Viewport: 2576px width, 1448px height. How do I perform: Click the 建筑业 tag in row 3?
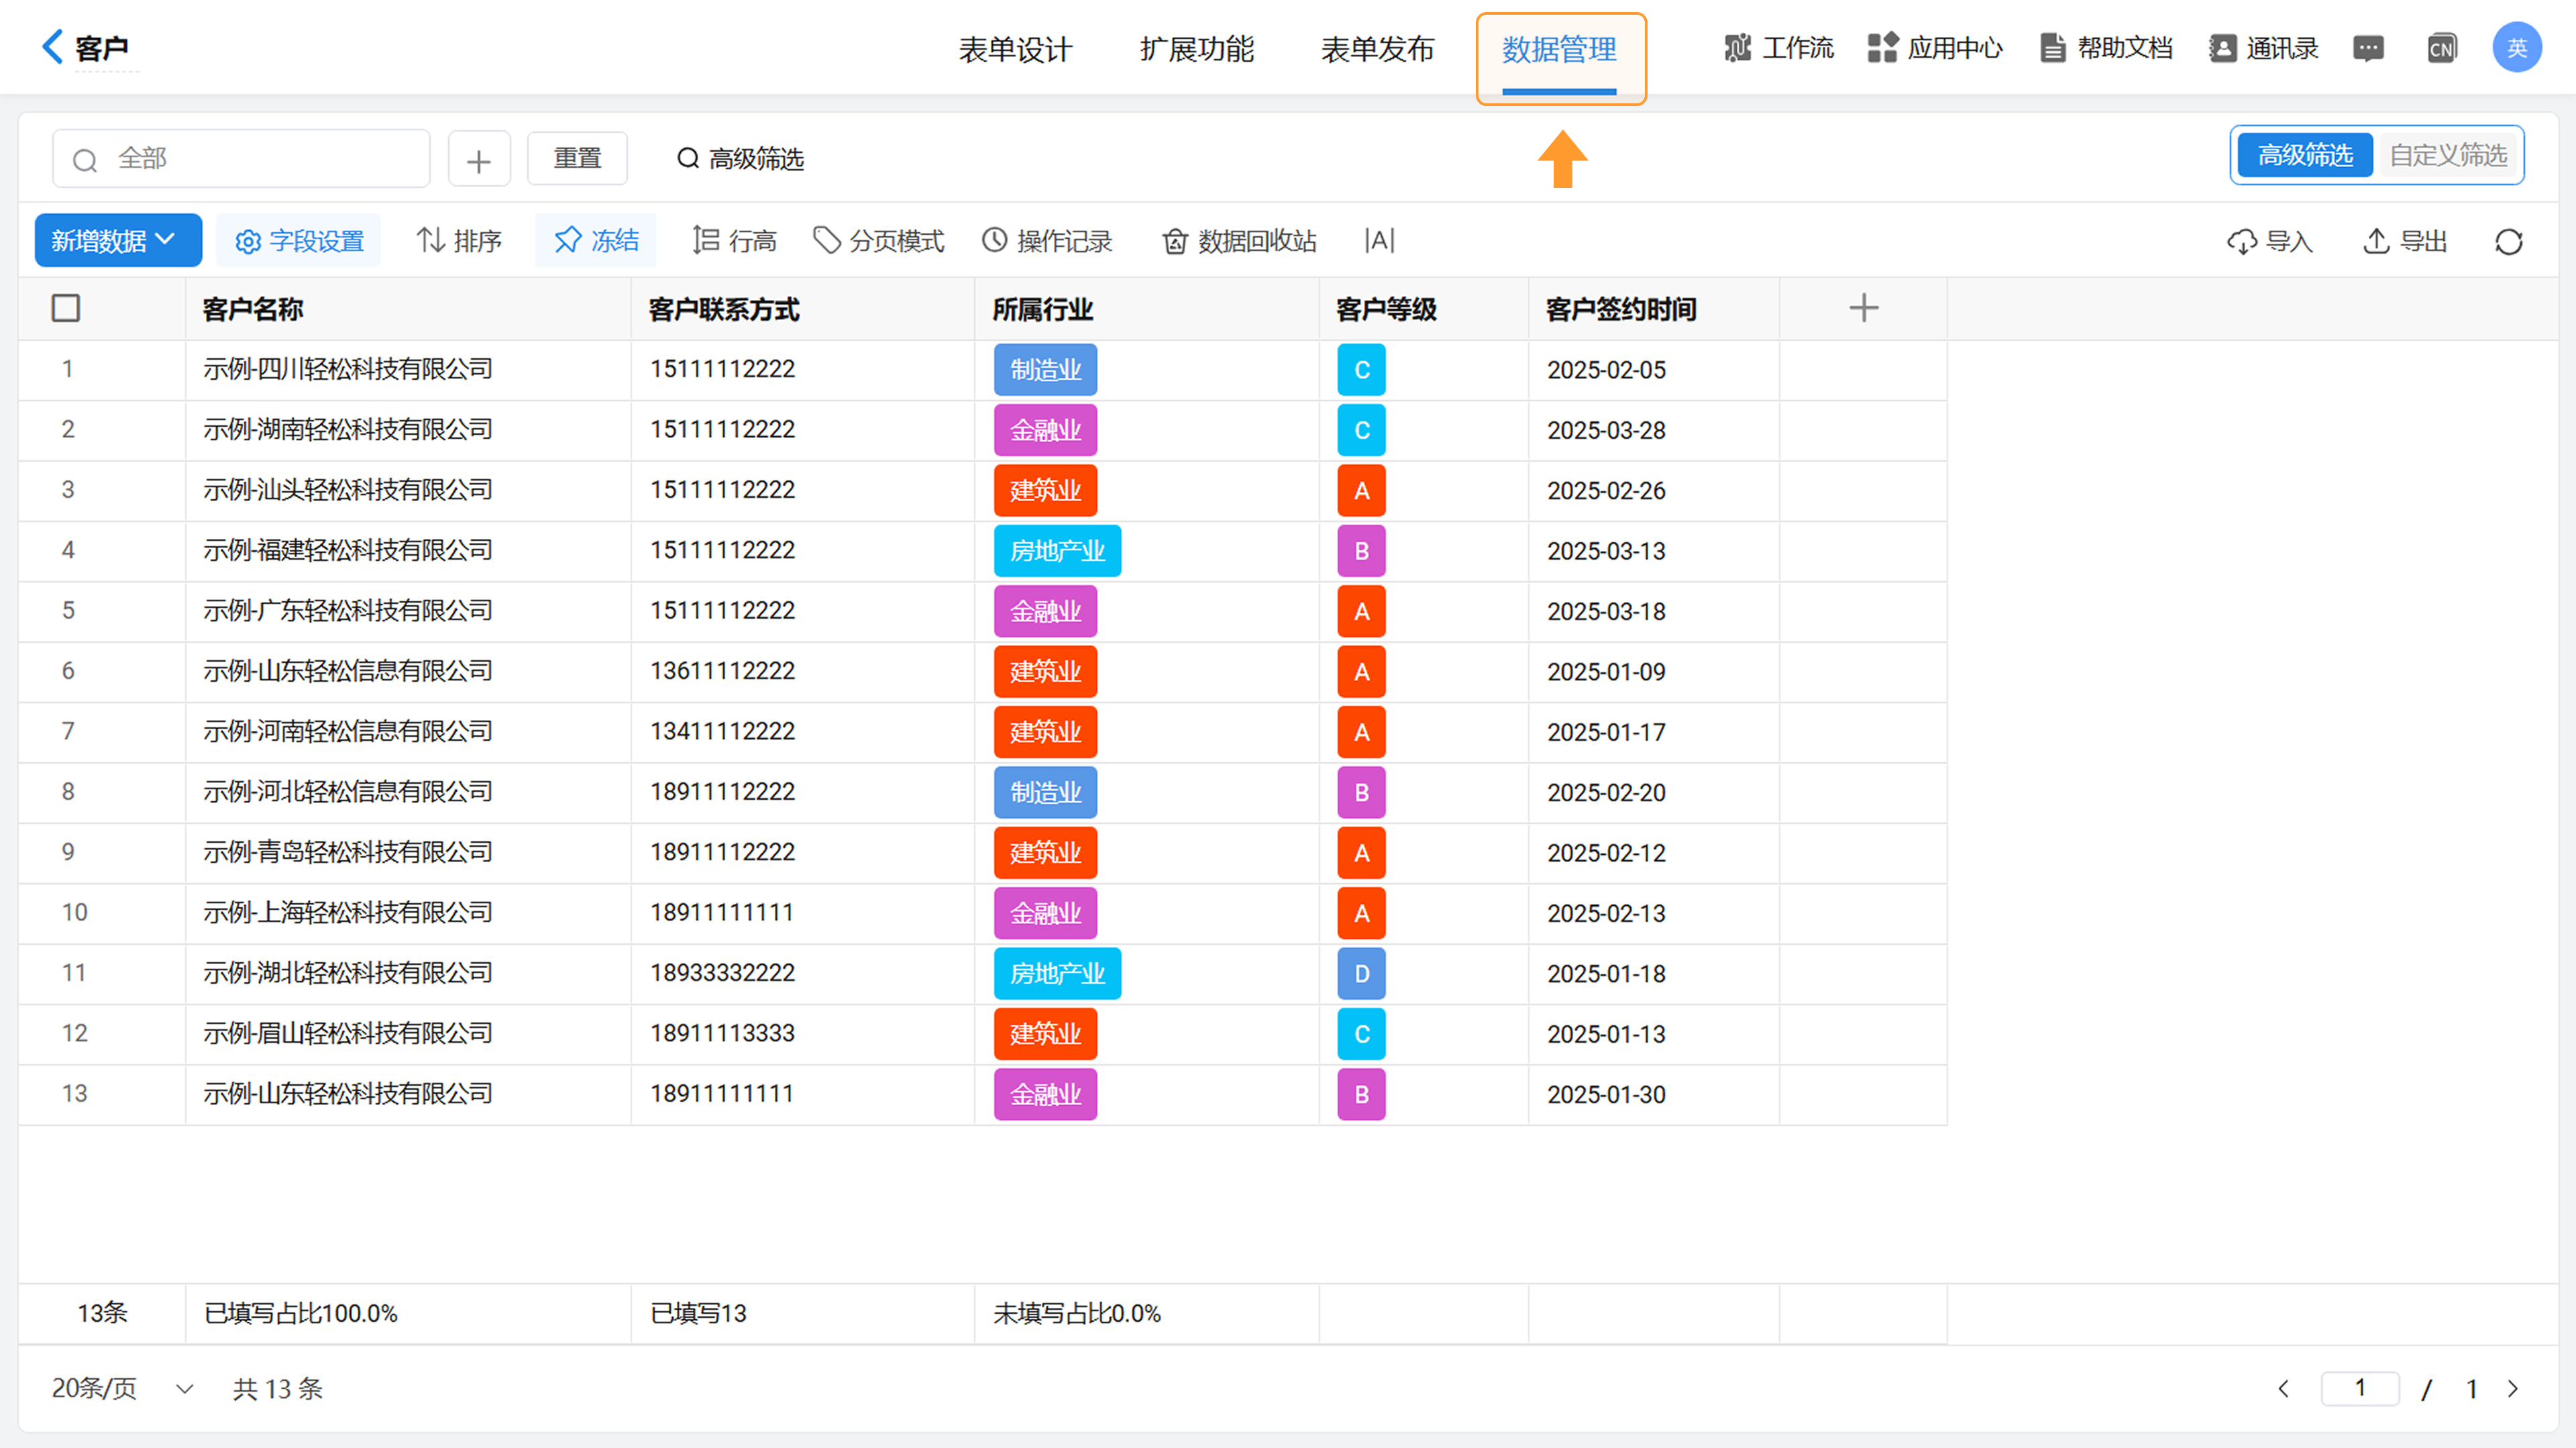(x=1045, y=491)
